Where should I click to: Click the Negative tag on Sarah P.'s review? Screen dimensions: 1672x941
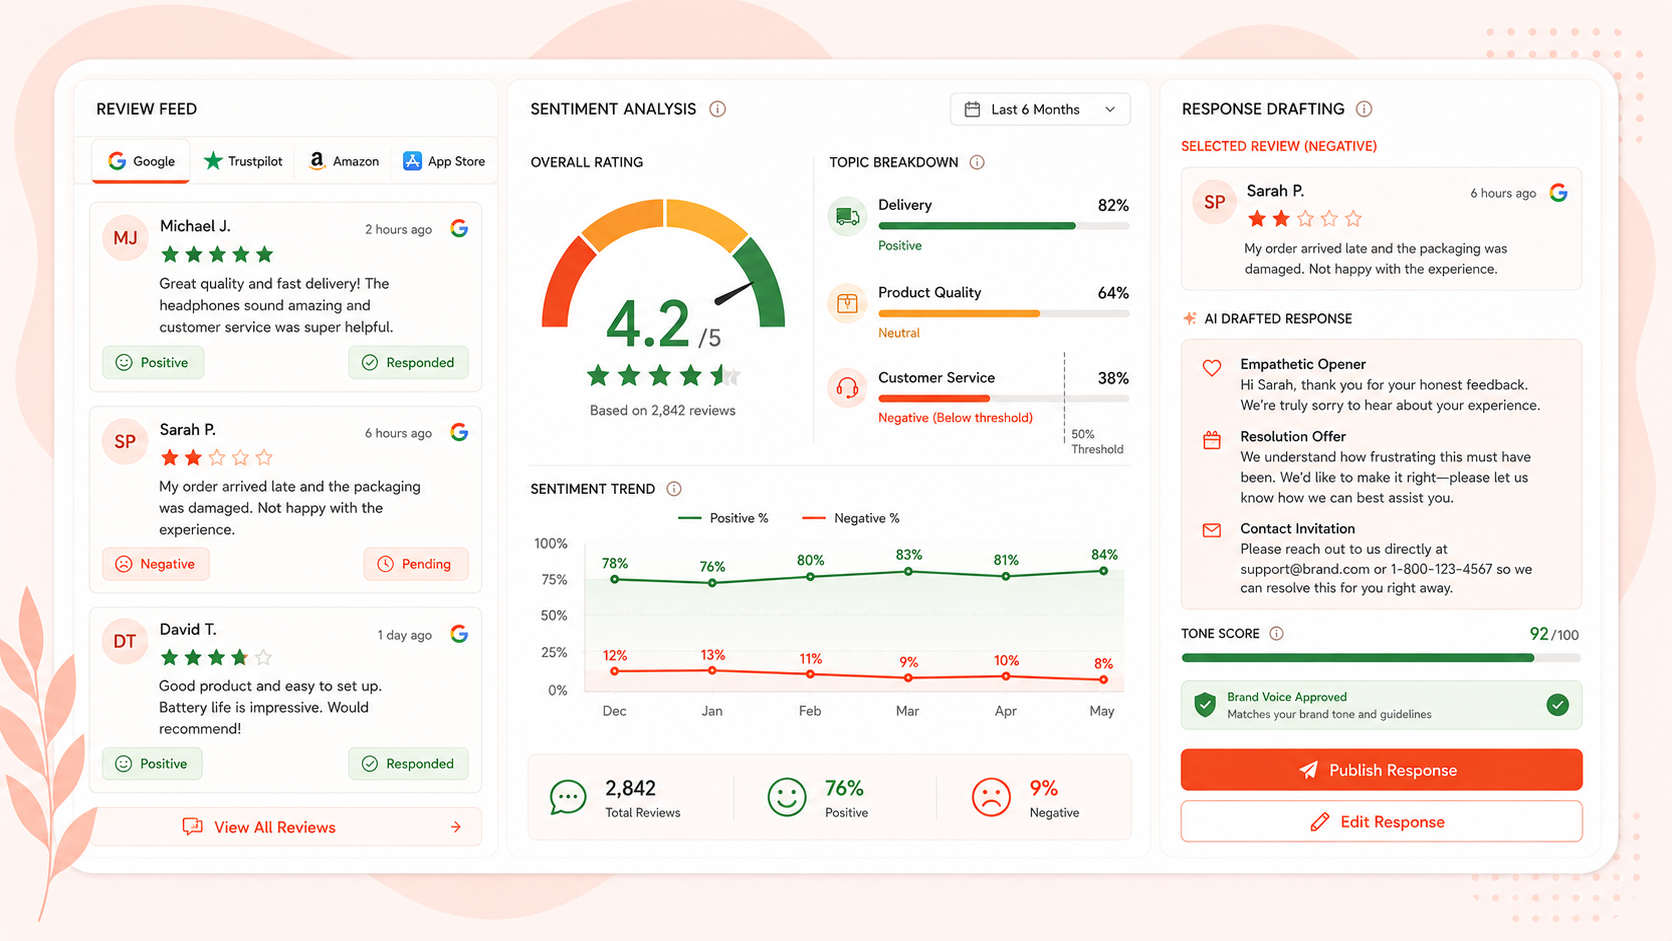[156, 564]
